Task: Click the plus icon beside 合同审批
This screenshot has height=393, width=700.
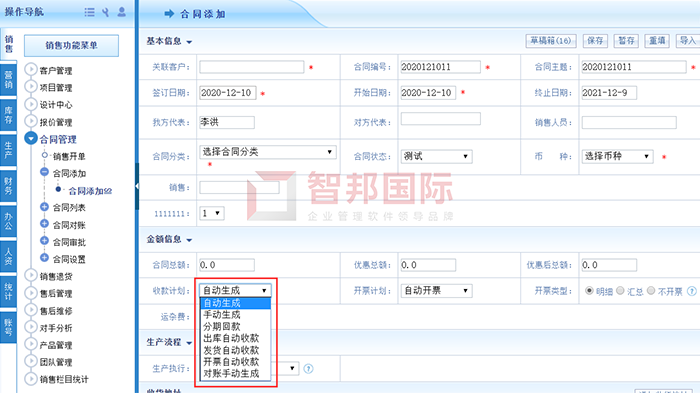Action: (44, 241)
